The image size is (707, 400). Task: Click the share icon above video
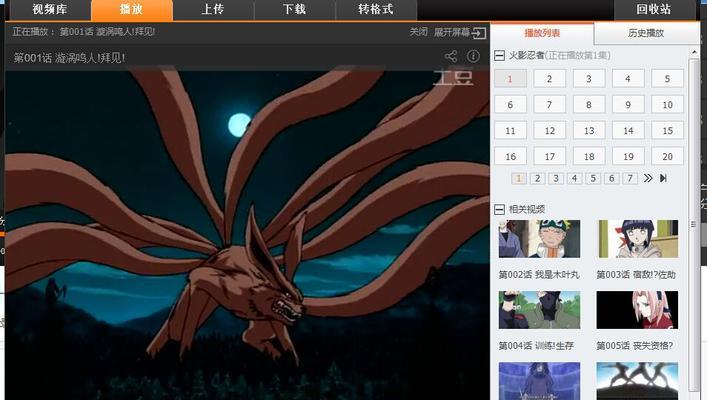pyautogui.click(x=451, y=56)
